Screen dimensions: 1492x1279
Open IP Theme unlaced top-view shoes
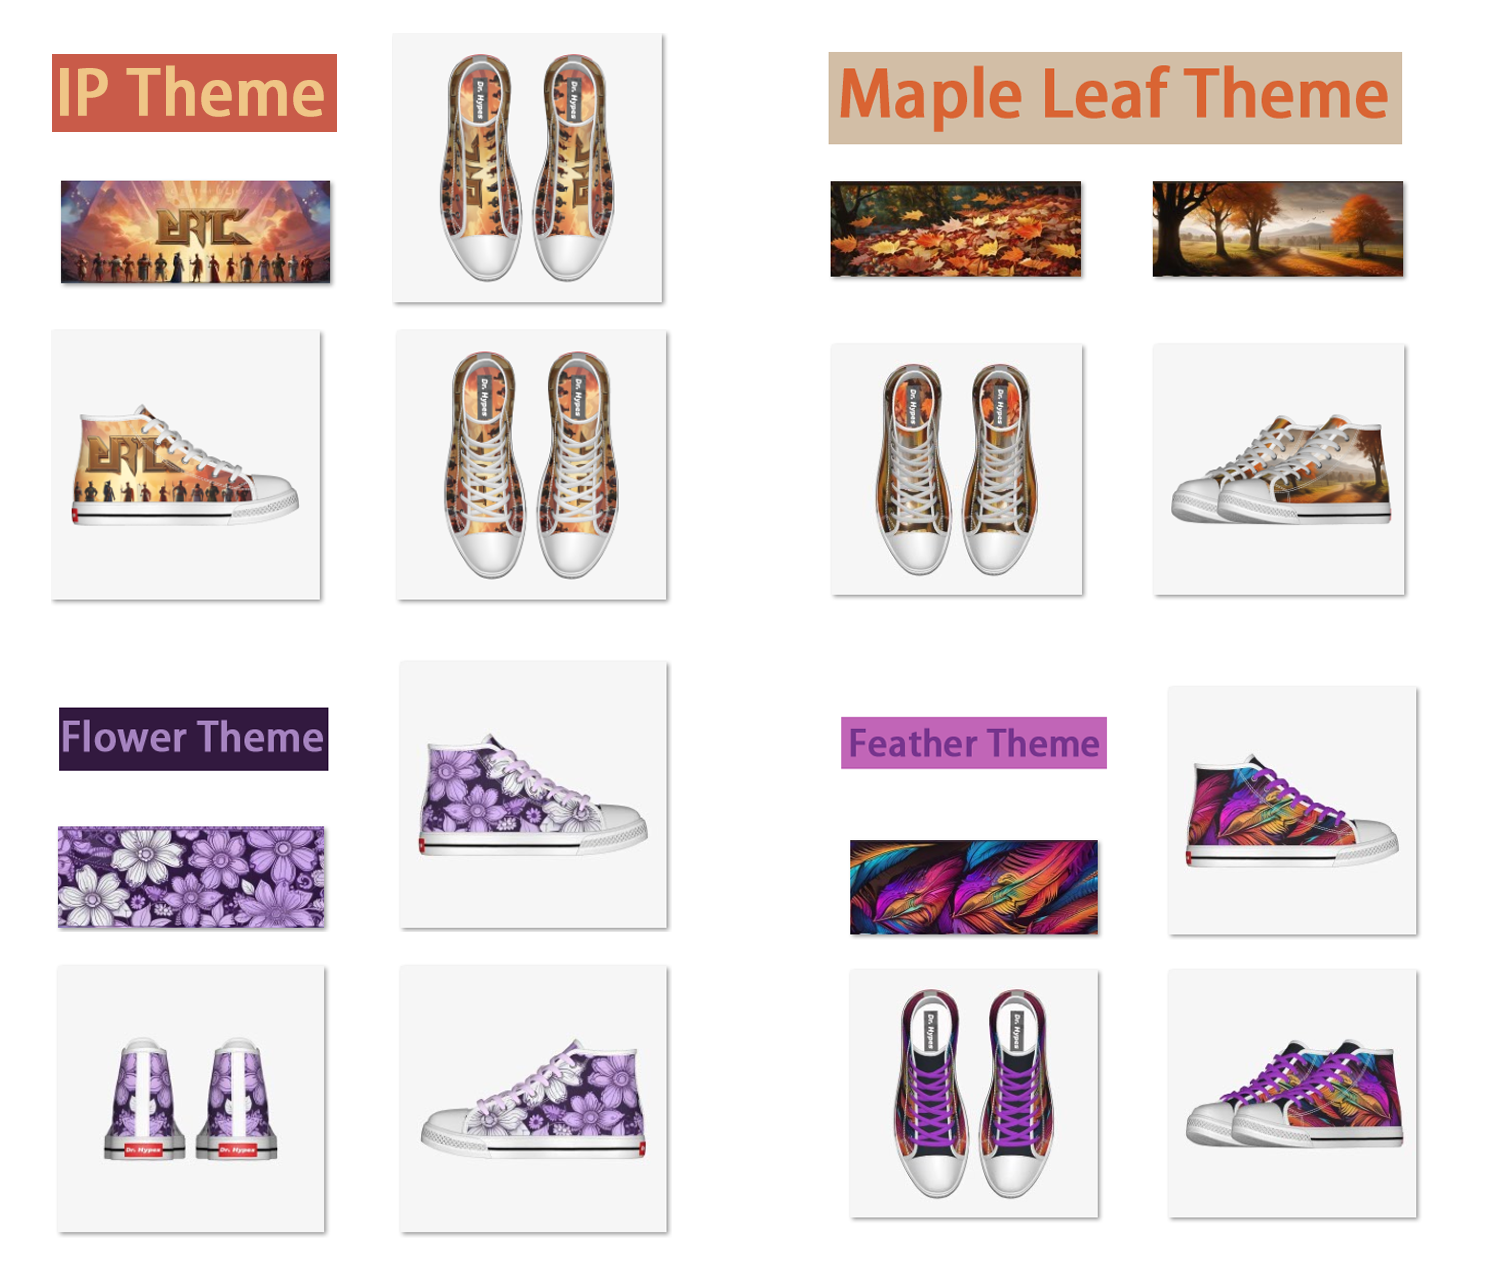527,168
